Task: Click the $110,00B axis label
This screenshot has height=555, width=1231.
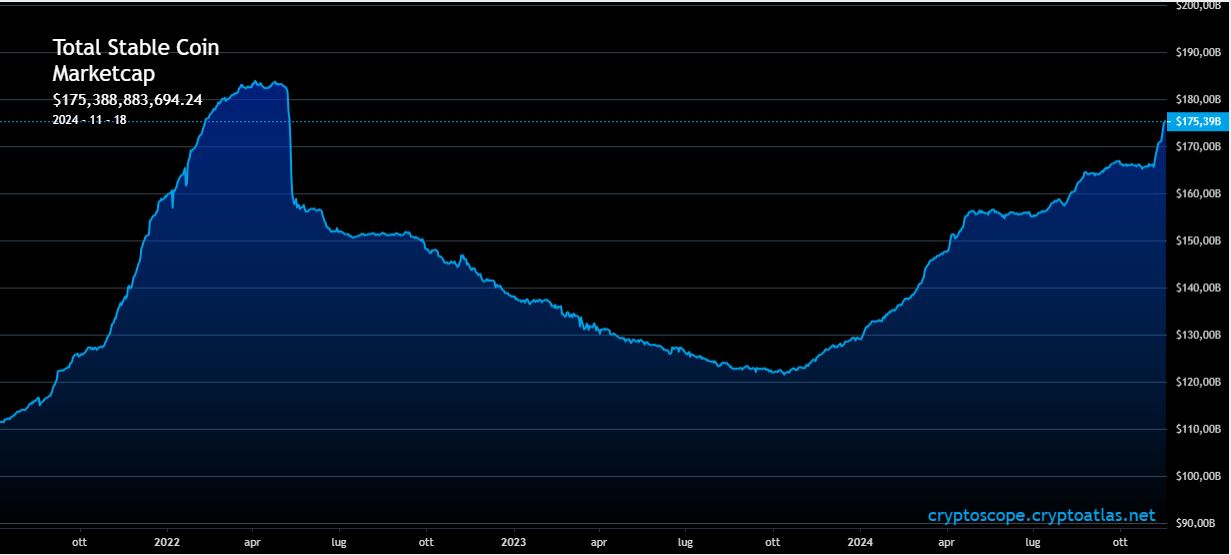Action: (x=1199, y=429)
